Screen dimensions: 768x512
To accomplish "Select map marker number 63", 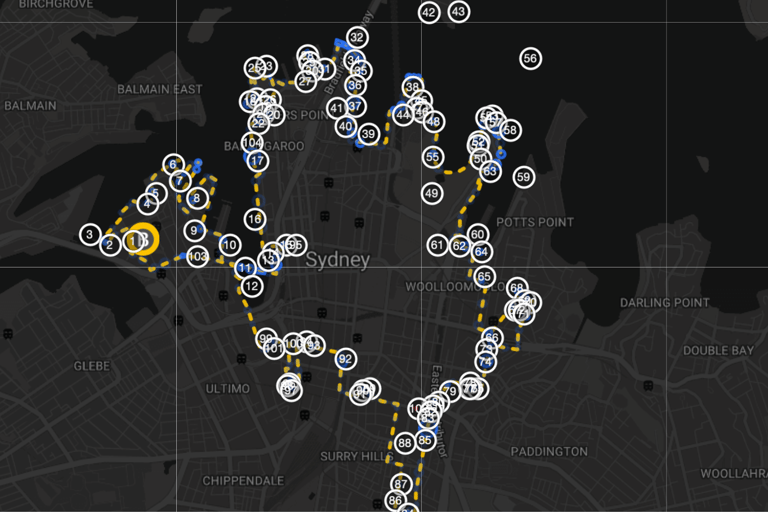I will [490, 171].
